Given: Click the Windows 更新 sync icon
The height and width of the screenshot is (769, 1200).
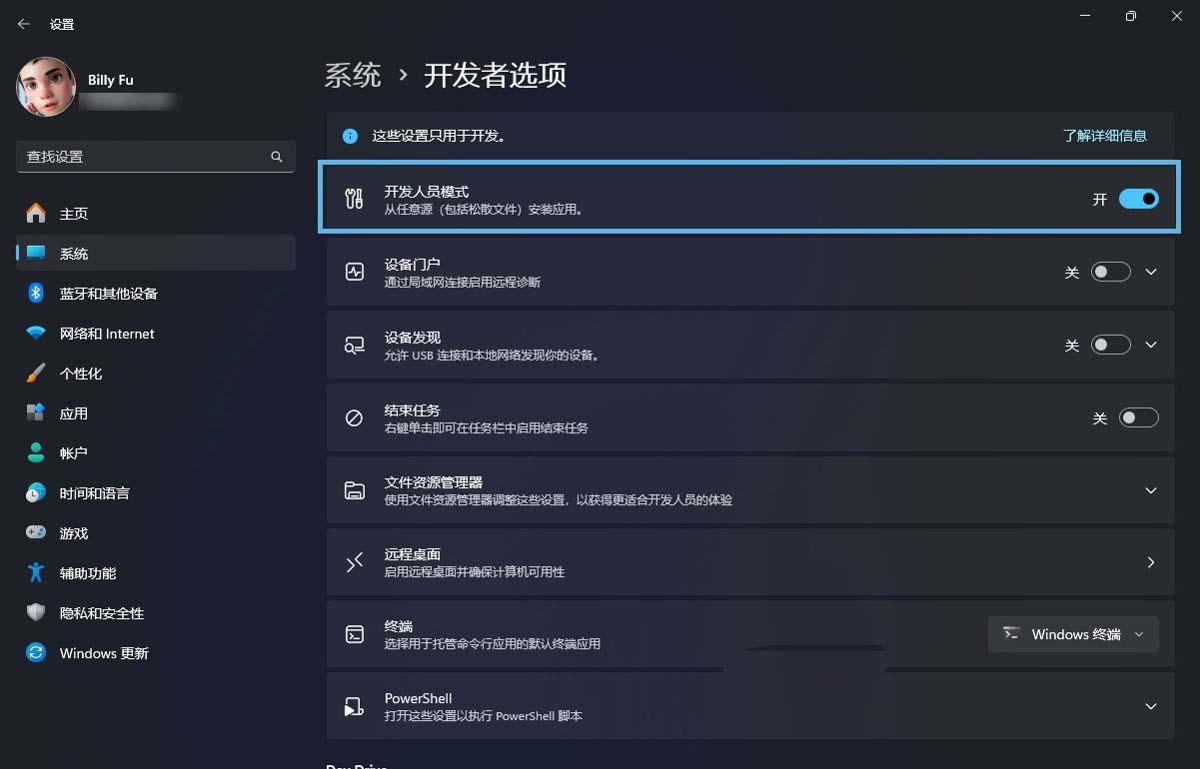Looking at the screenshot, I should (x=36, y=653).
